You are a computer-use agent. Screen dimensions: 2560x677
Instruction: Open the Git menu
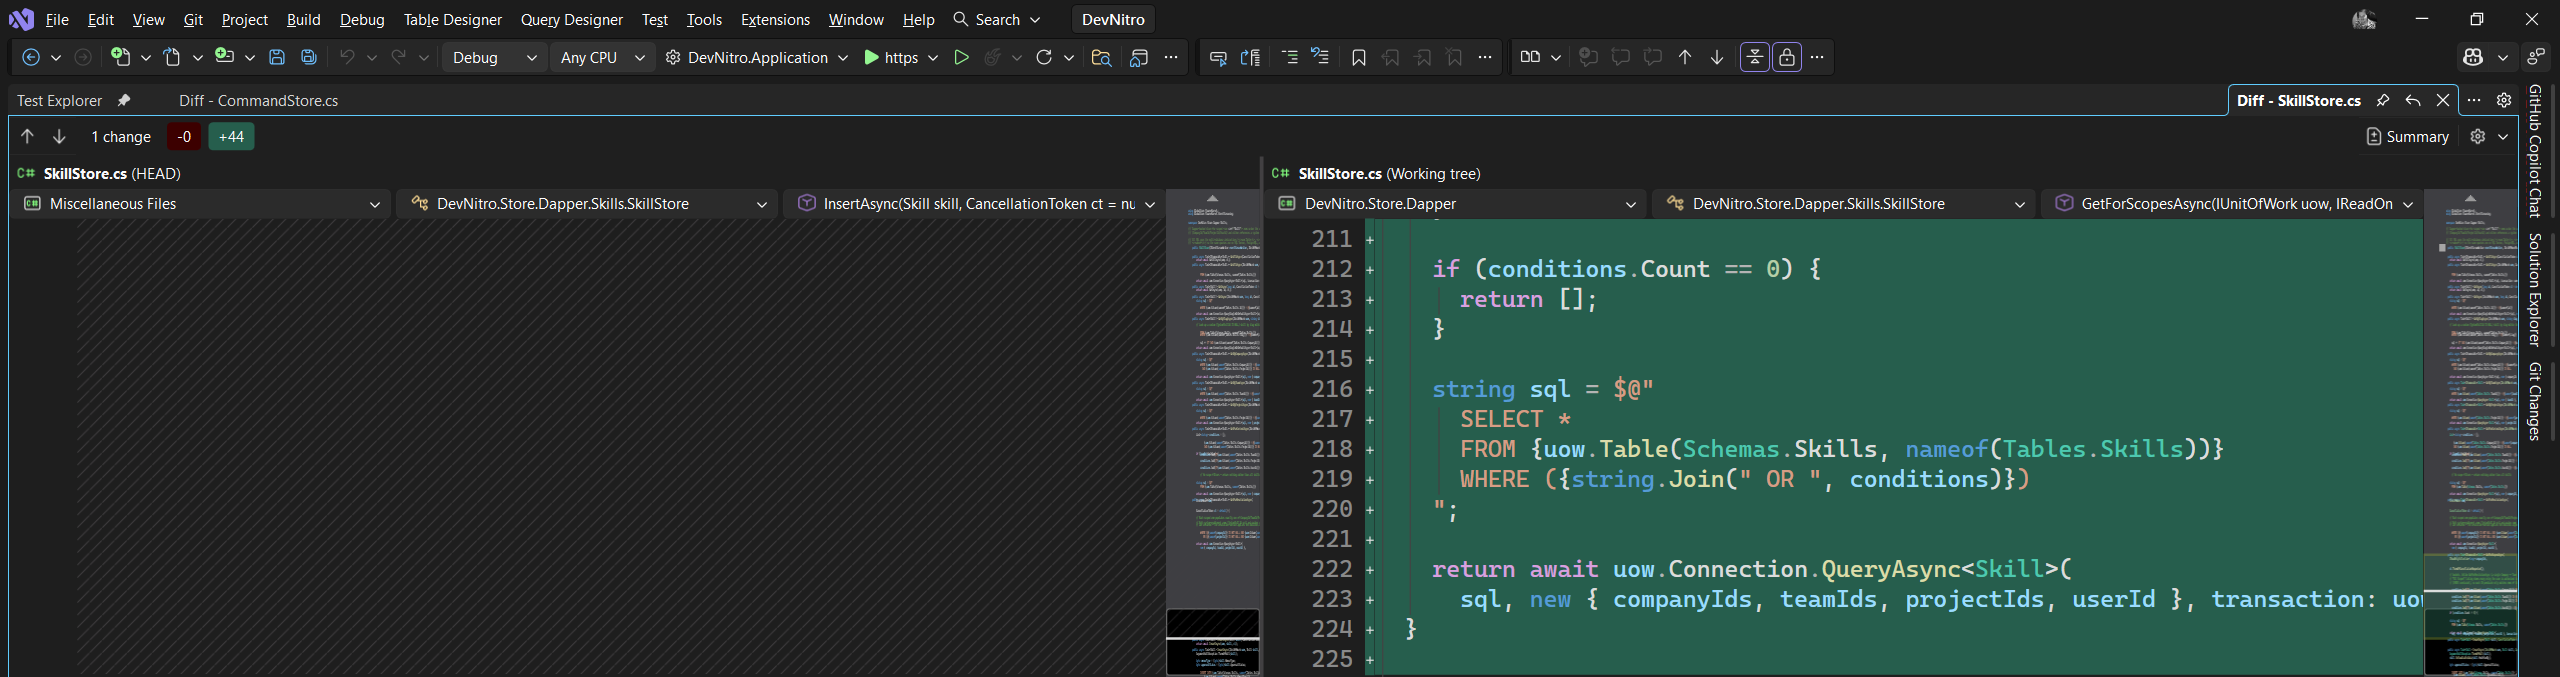tap(193, 19)
